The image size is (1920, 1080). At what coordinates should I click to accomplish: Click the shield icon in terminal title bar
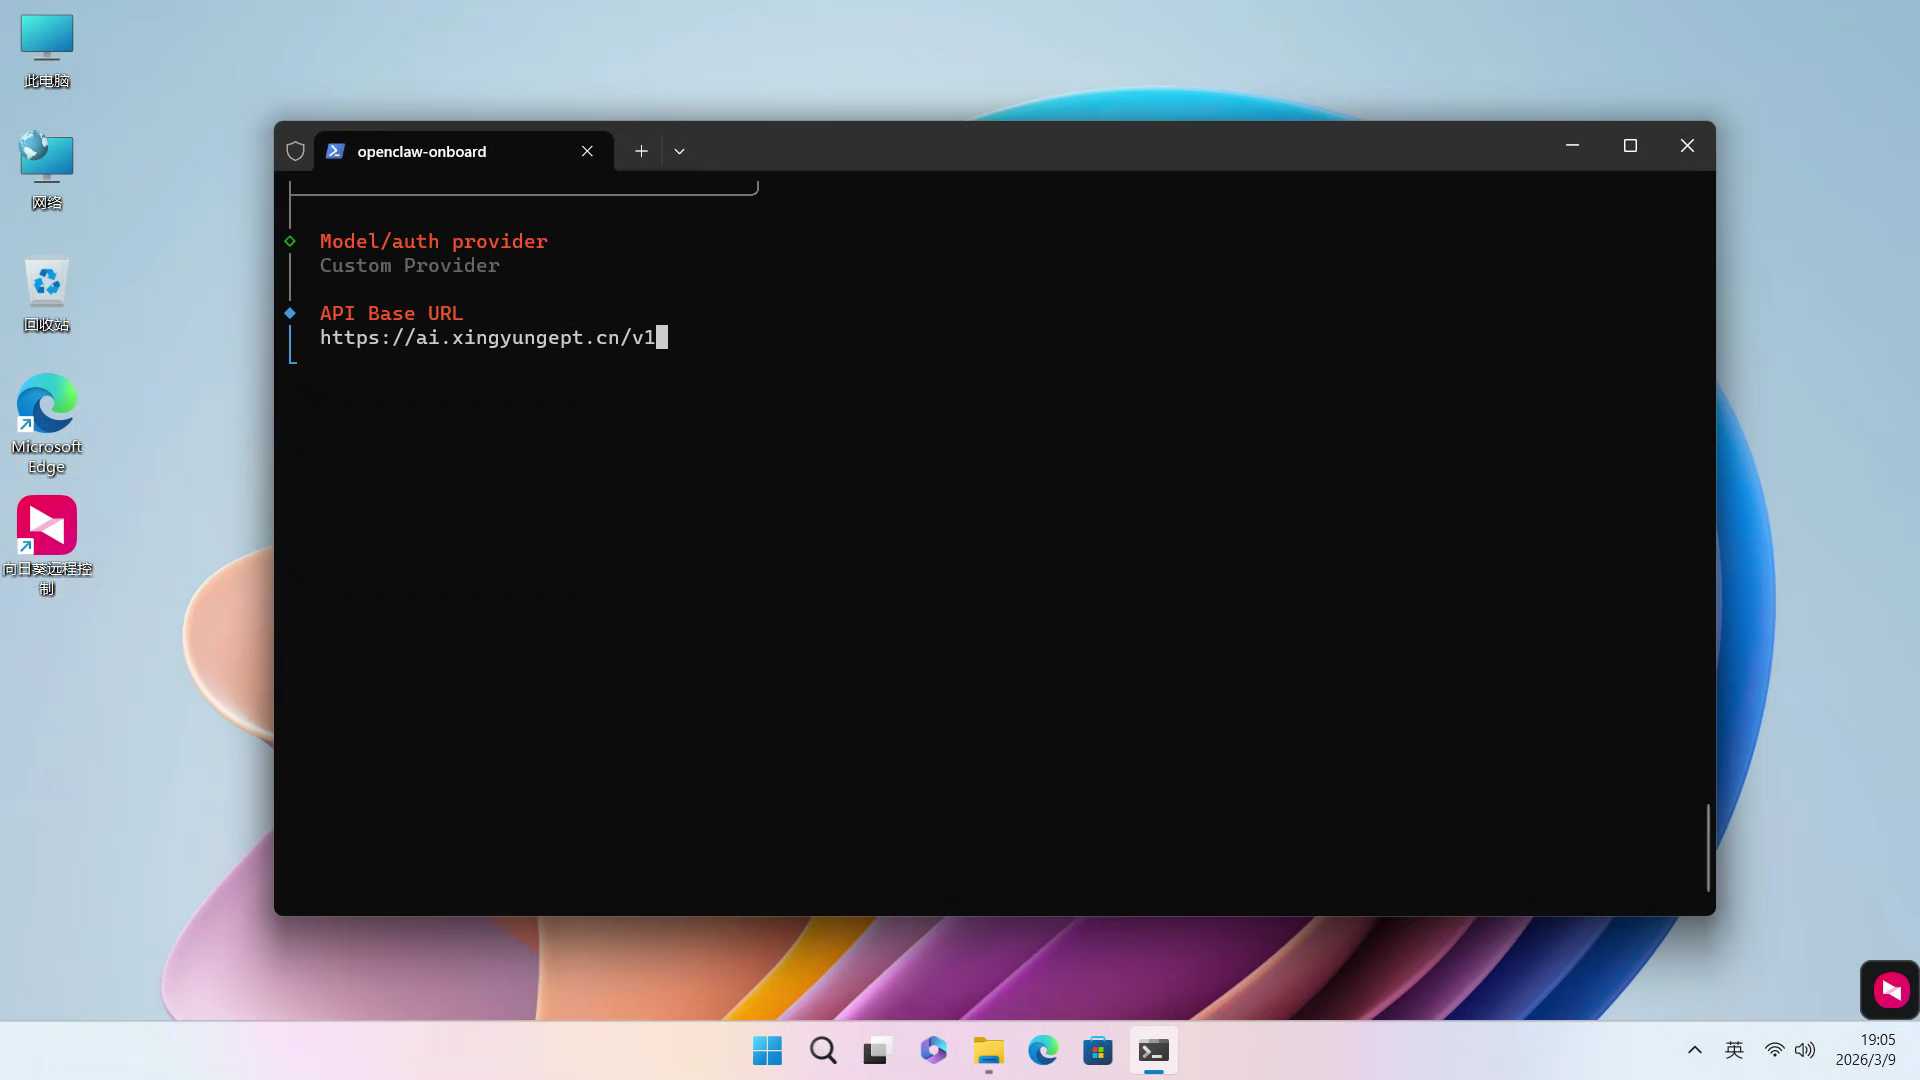click(295, 151)
